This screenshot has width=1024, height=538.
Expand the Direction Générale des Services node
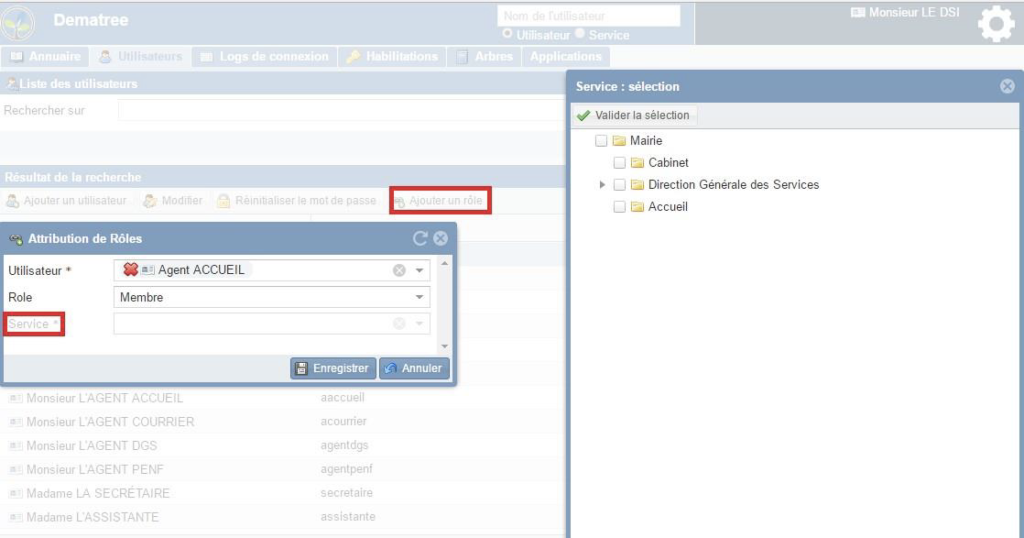(x=602, y=185)
